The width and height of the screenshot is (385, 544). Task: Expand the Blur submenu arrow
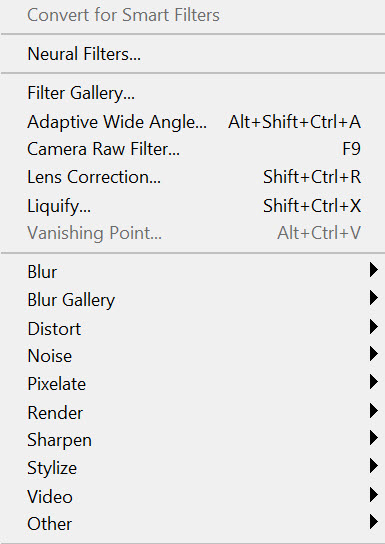click(x=374, y=270)
